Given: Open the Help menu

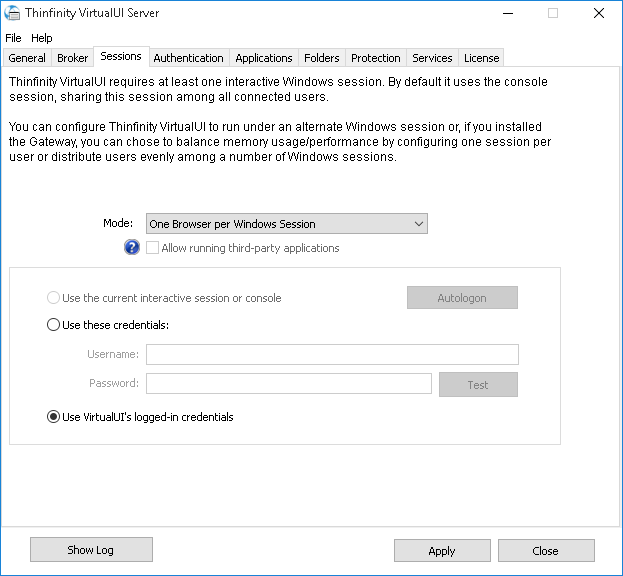Looking at the screenshot, I should pyautogui.click(x=42, y=38).
